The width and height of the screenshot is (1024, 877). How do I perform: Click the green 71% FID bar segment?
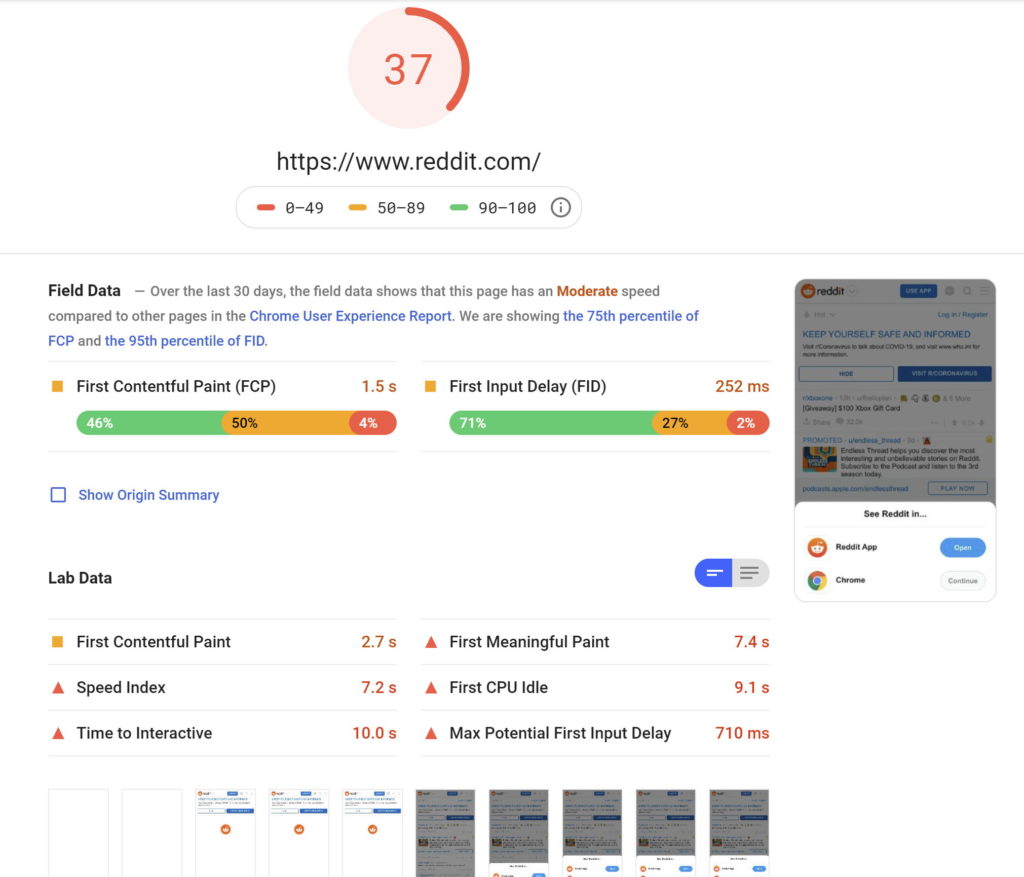tap(551, 423)
